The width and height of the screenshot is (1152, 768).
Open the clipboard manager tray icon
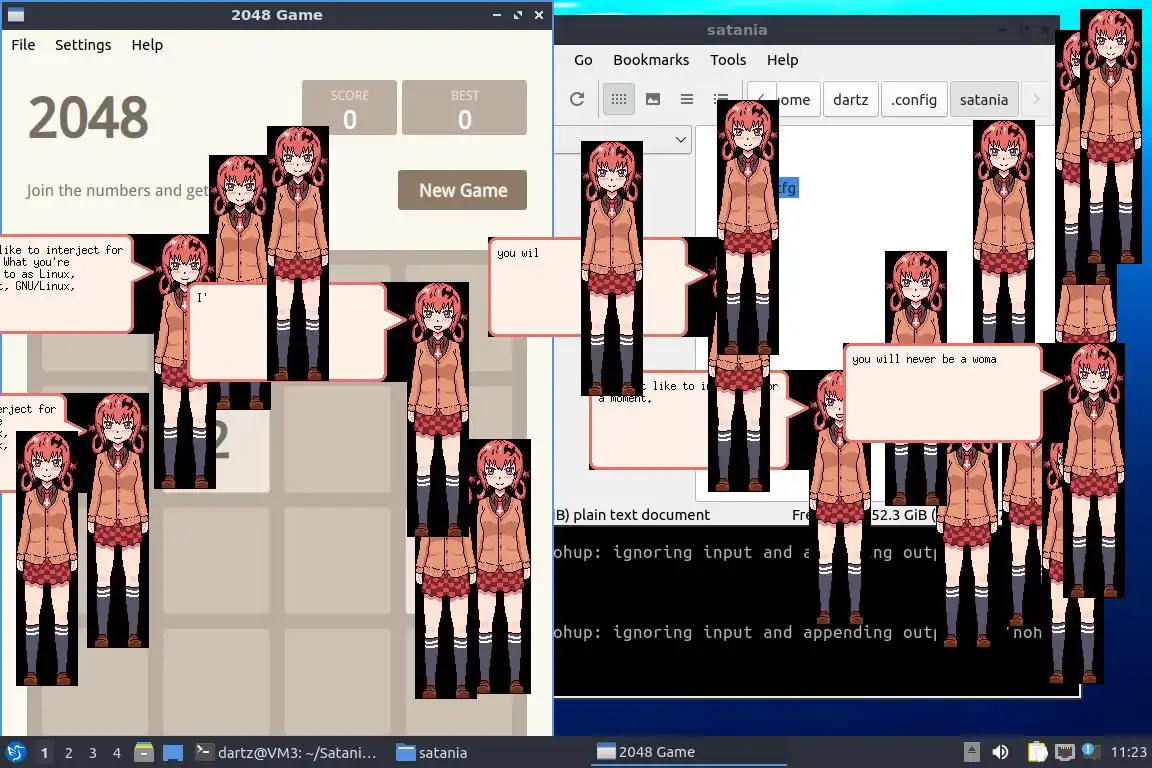[1037, 753]
